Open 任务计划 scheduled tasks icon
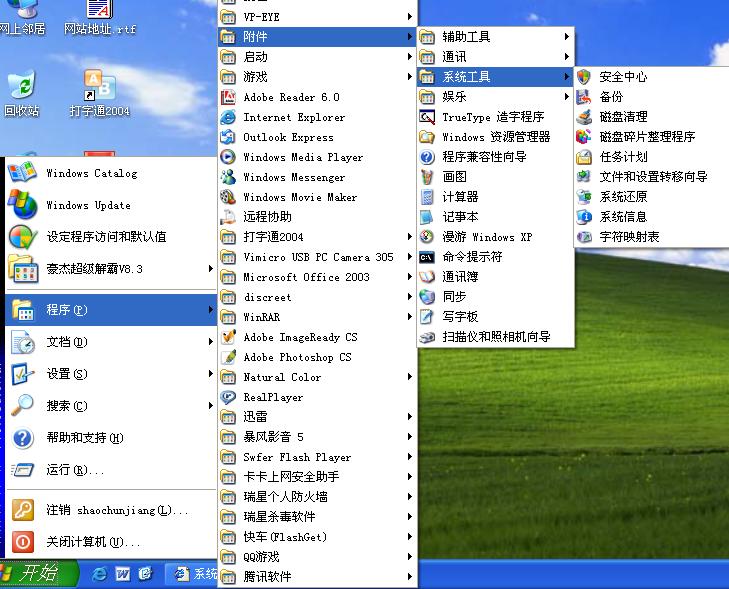Image resolution: width=729 pixels, height=589 pixels. pos(583,157)
